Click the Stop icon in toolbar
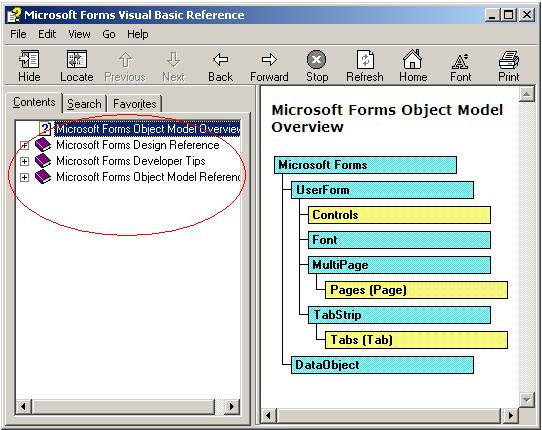Screen dimensions: 542x430 [x=316, y=59]
